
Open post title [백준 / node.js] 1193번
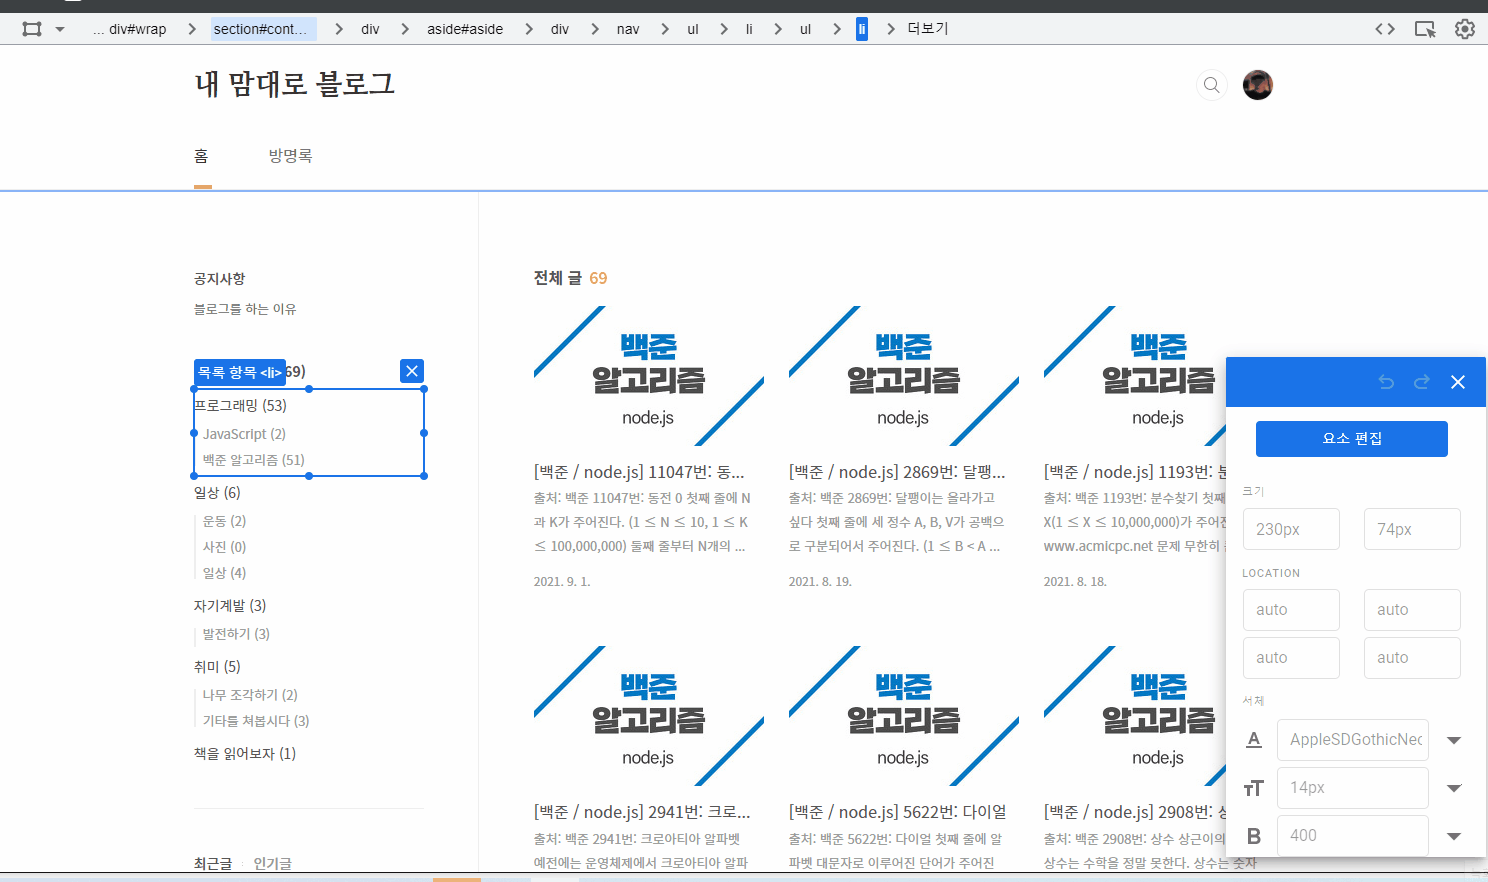pyautogui.click(x=1135, y=472)
